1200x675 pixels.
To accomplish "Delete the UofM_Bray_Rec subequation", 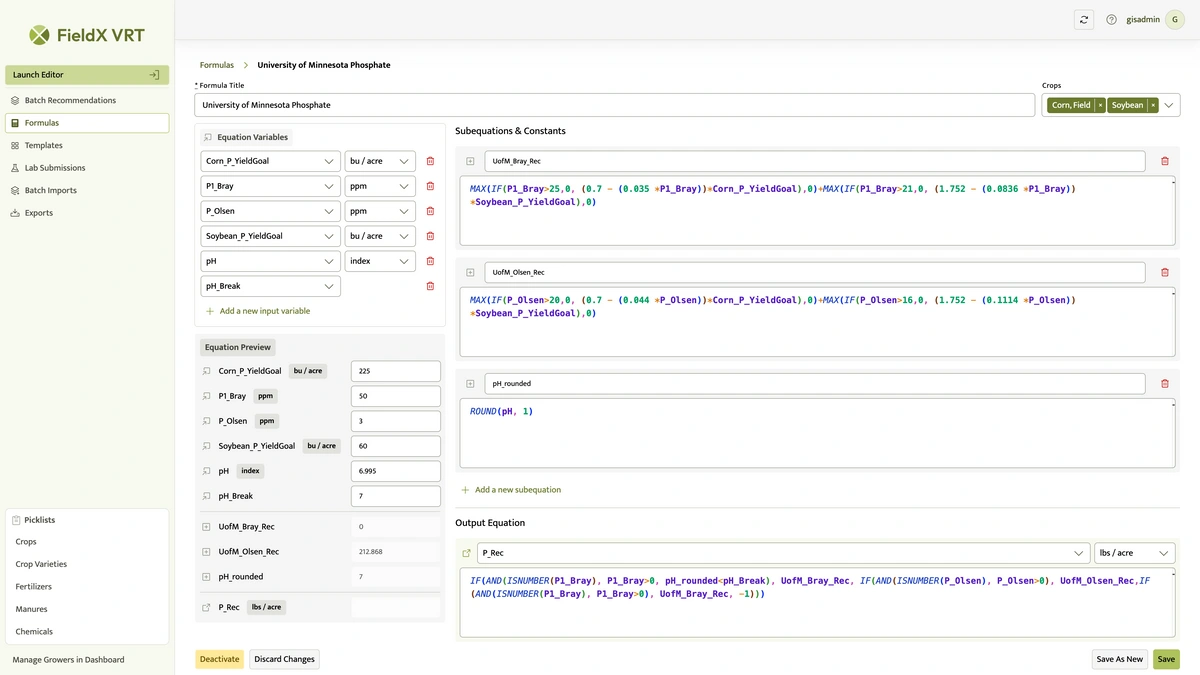I will pos(1165,161).
